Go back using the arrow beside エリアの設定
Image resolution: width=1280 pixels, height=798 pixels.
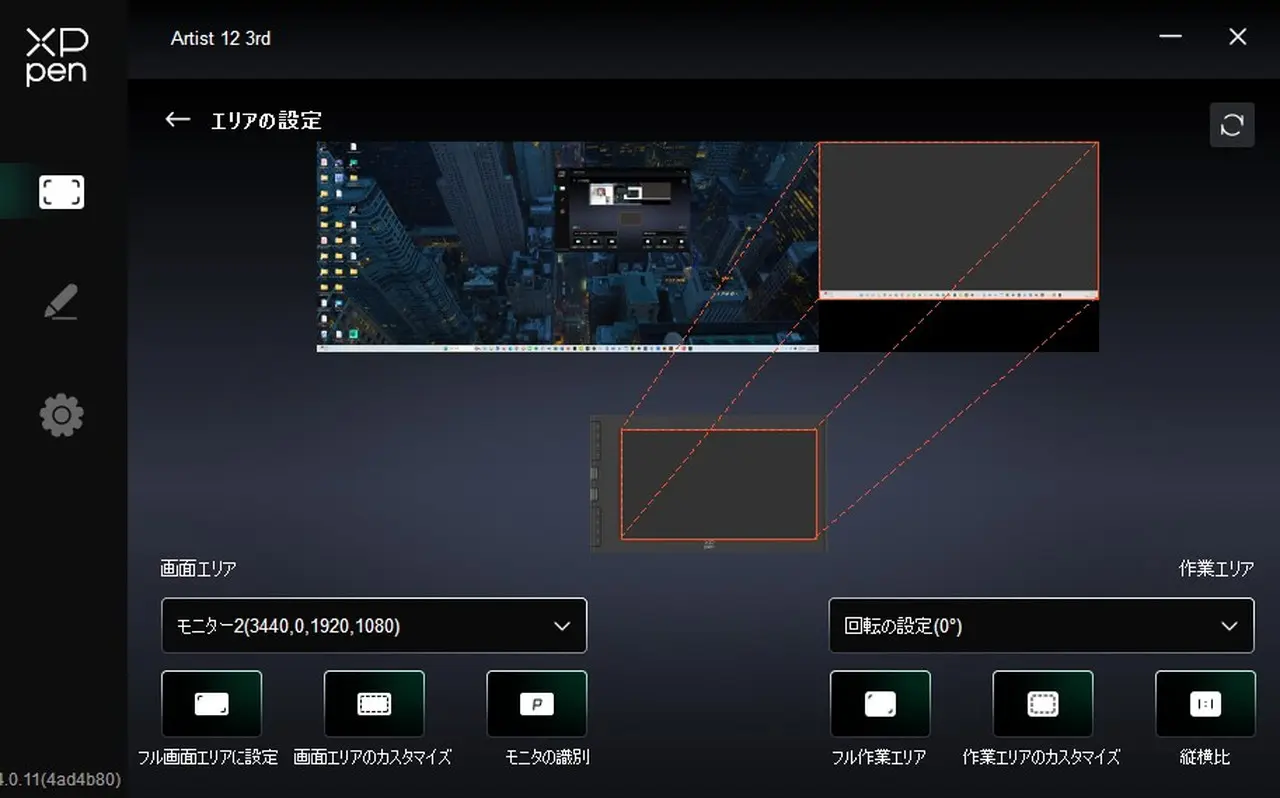177,120
